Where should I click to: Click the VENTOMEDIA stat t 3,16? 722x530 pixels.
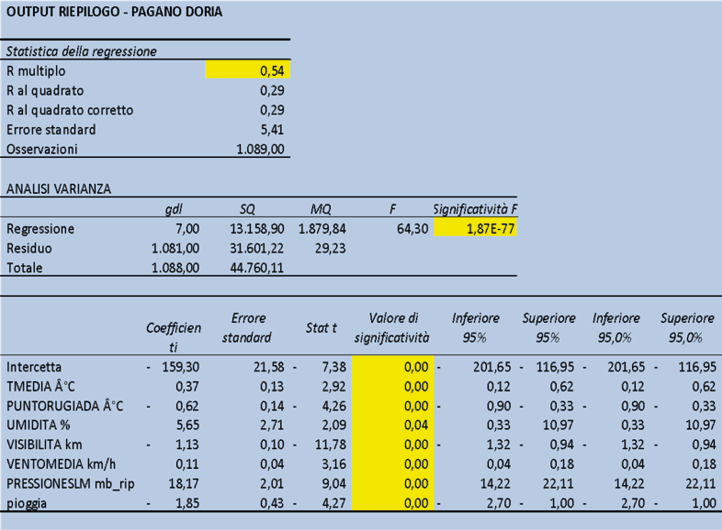[334, 464]
